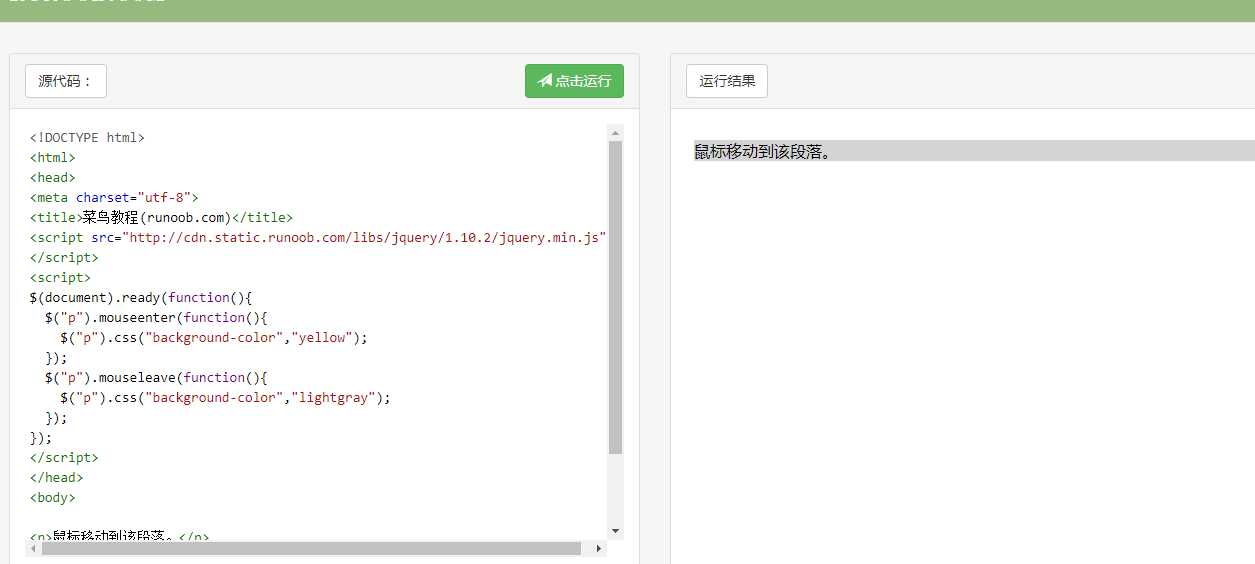Click the $(document).ready(function(){ line

tap(141, 298)
